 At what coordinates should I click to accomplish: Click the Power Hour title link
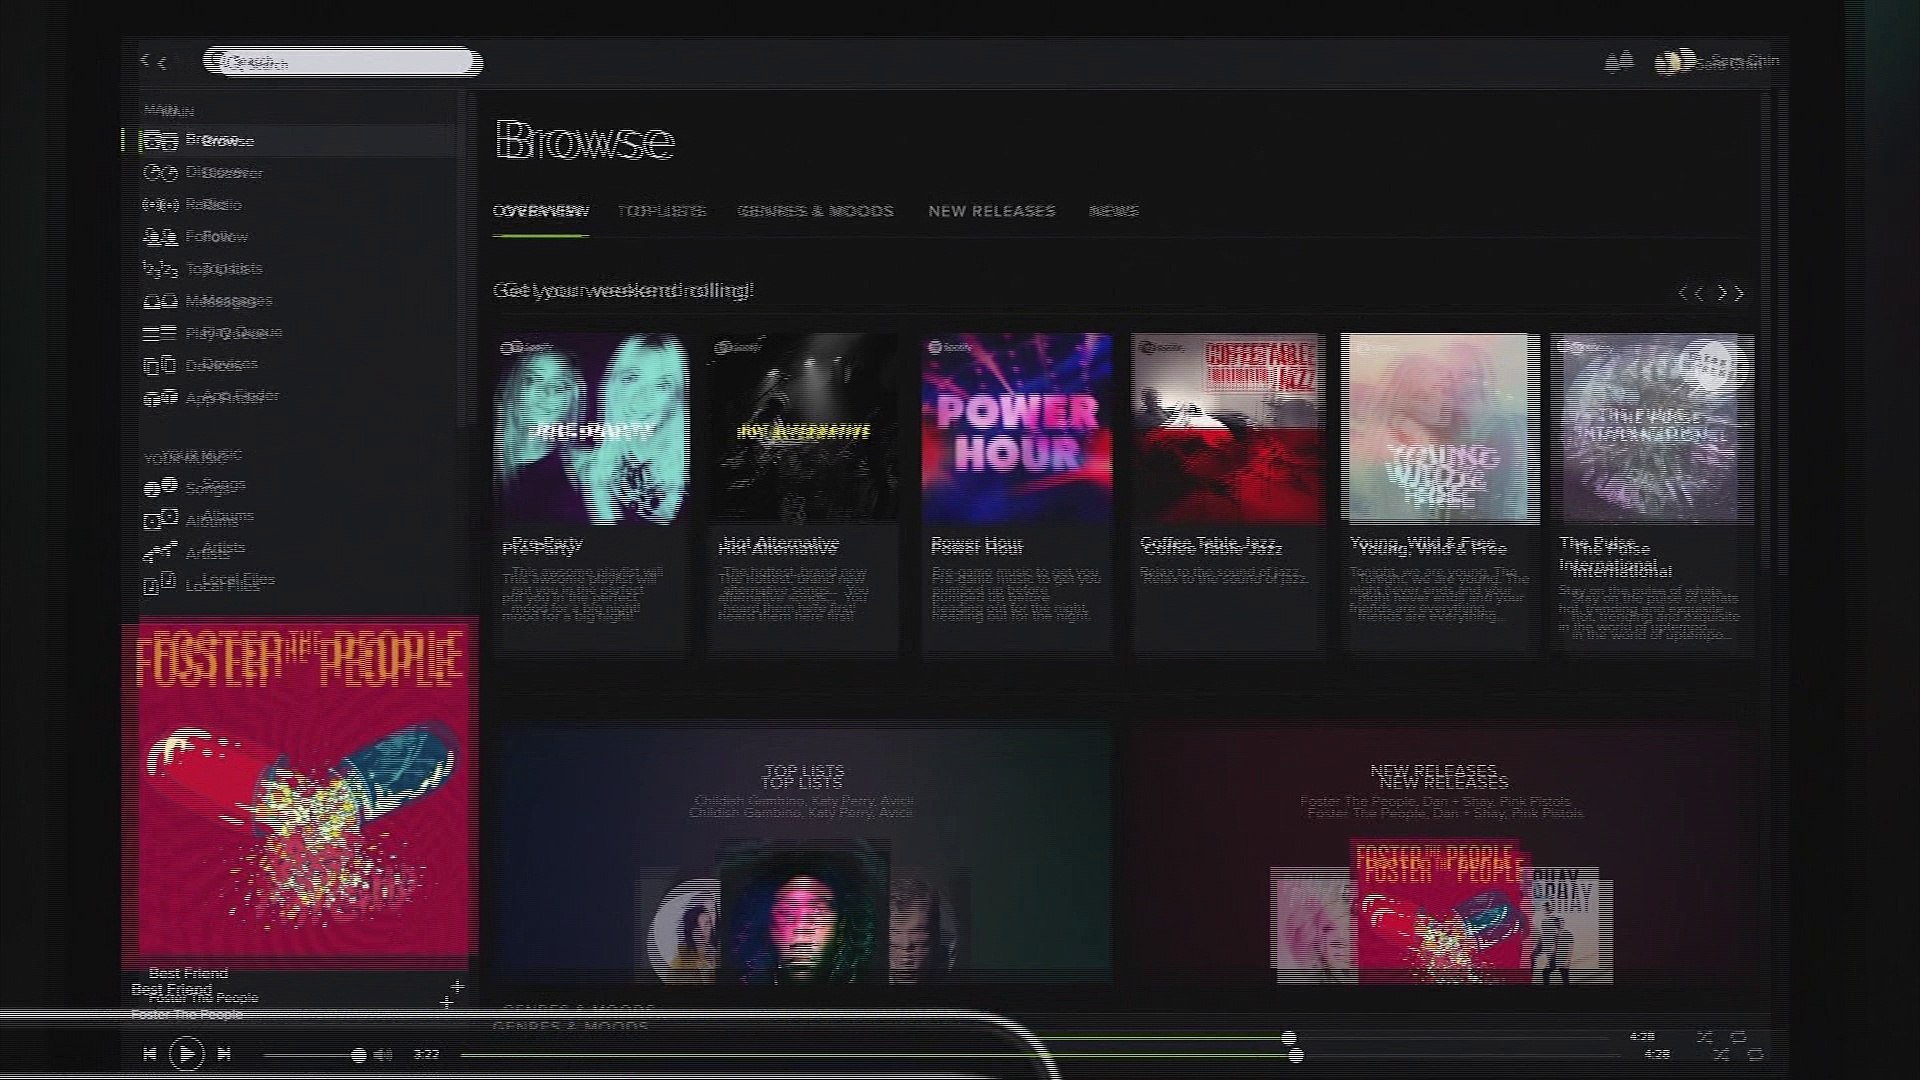tap(977, 546)
